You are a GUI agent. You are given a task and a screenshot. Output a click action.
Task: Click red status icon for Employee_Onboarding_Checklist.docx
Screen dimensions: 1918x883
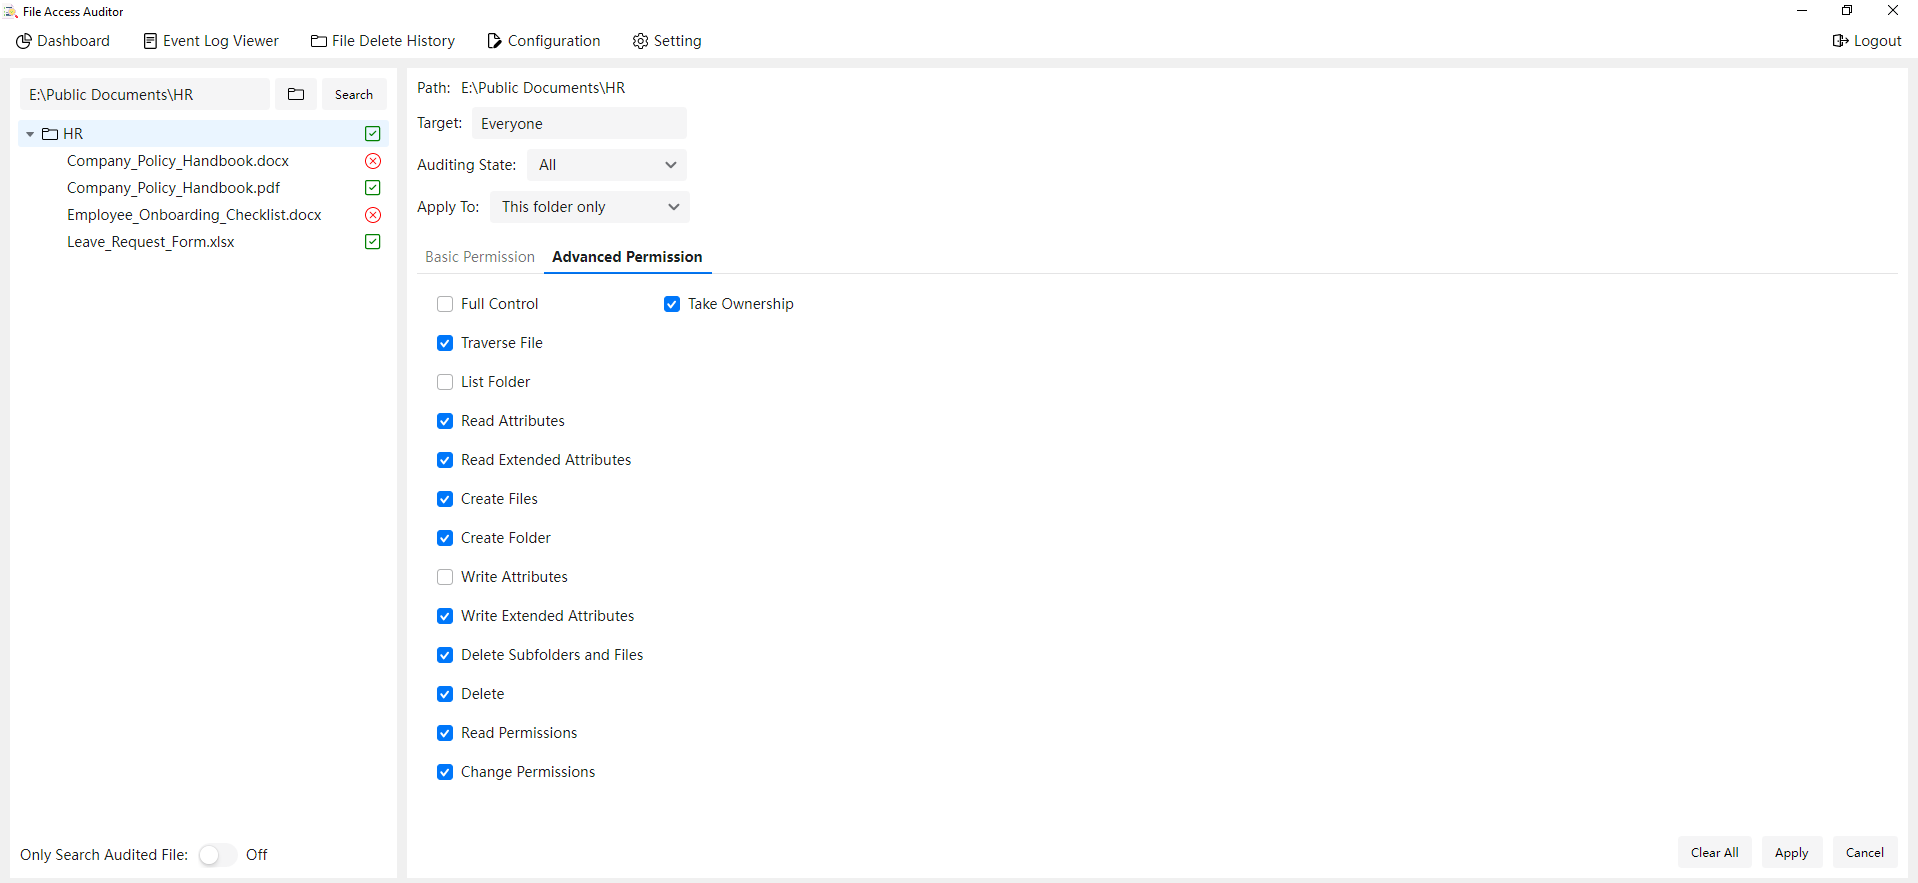[x=373, y=215]
